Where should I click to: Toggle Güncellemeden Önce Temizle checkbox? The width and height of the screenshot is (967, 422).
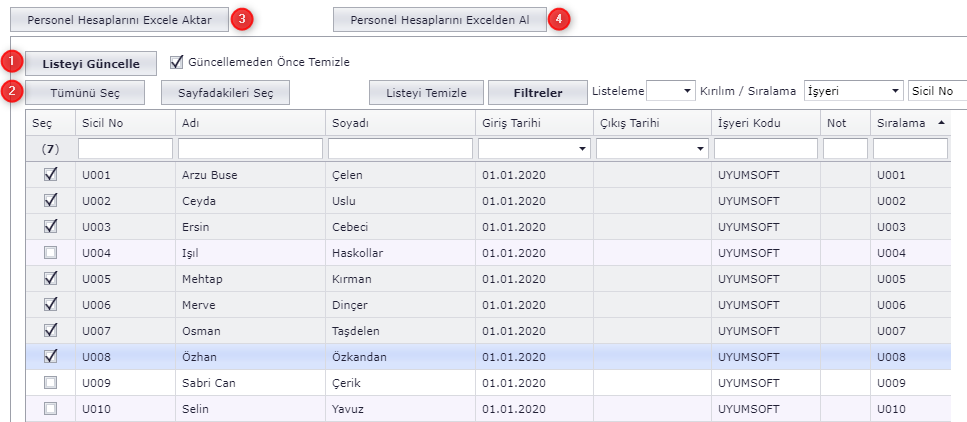(x=177, y=62)
